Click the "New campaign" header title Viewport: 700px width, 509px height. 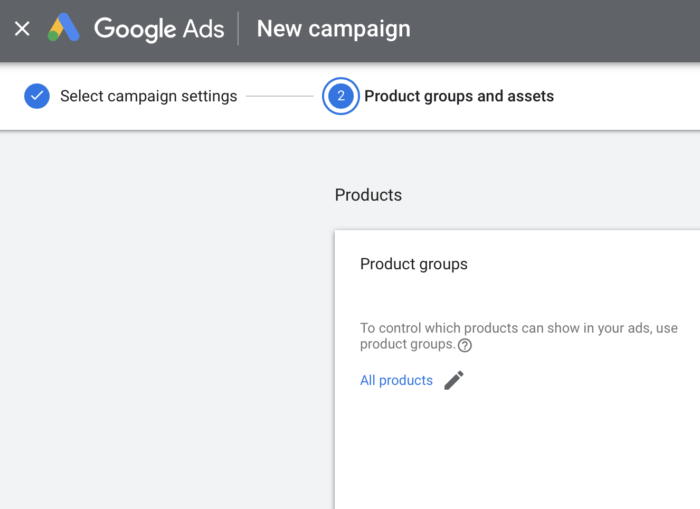click(x=333, y=29)
